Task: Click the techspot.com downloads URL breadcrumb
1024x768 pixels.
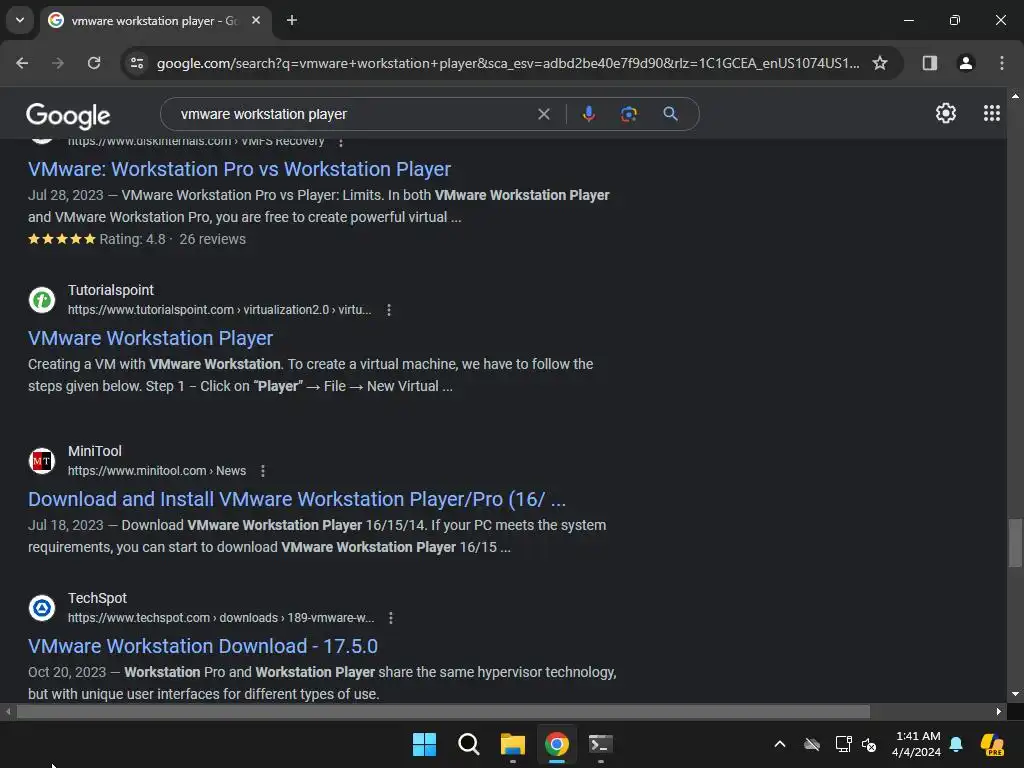Action: point(221,618)
